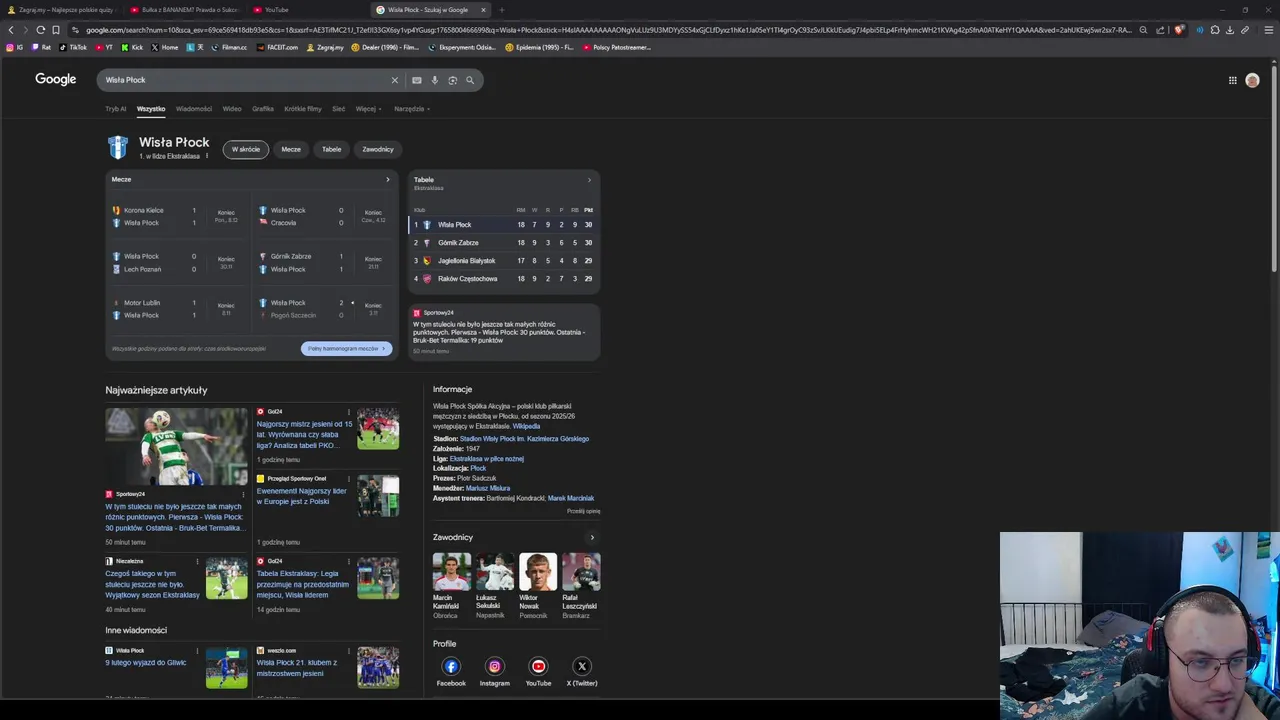Go back with the browser back arrow
This screenshot has height=720, width=1280.
(x=11, y=30)
